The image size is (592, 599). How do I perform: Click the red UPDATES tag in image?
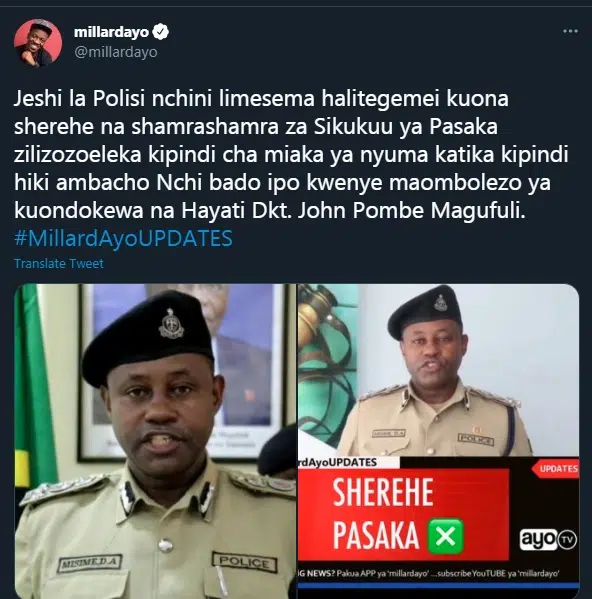tap(556, 469)
